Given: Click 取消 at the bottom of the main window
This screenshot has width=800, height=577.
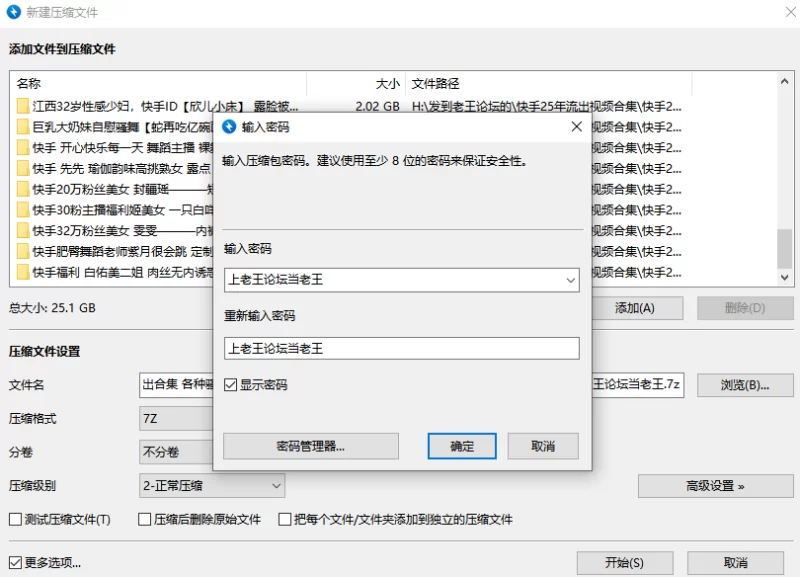Looking at the screenshot, I should (735, 563).
